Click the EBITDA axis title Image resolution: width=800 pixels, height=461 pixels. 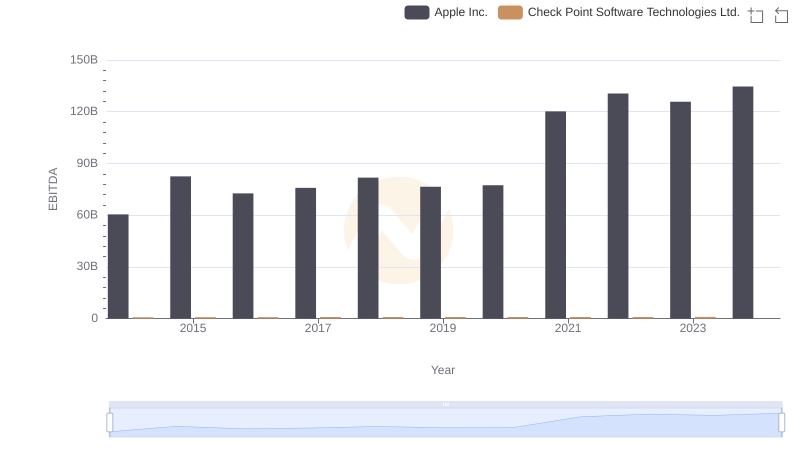53,189
